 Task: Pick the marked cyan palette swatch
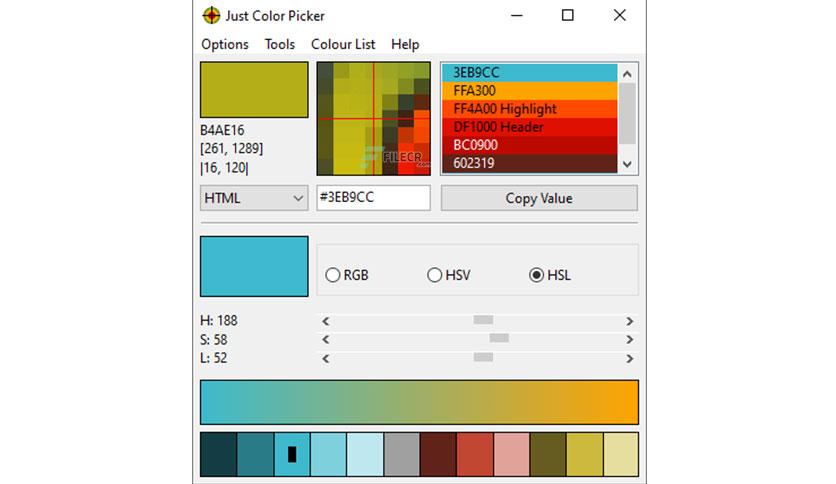tap(292, 455)
